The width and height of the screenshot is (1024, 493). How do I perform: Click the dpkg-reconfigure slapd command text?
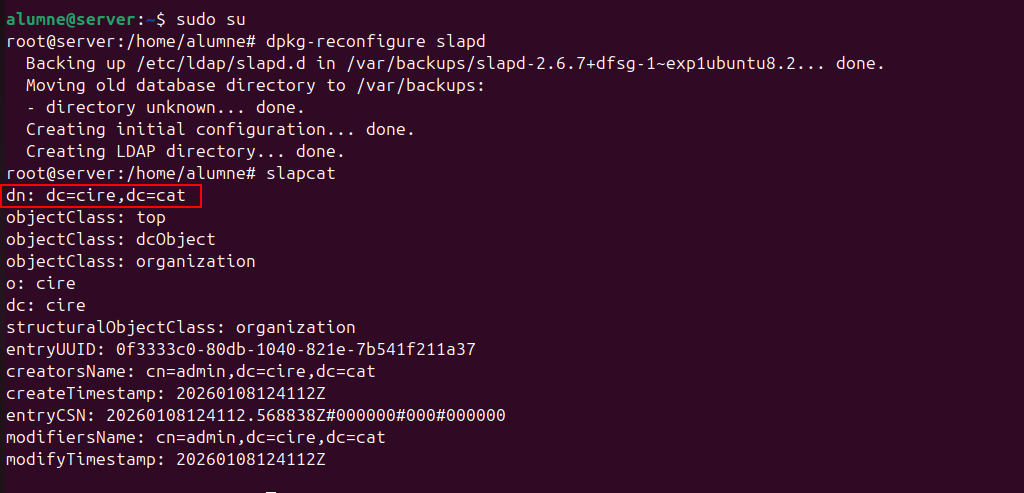pos(375,41)
